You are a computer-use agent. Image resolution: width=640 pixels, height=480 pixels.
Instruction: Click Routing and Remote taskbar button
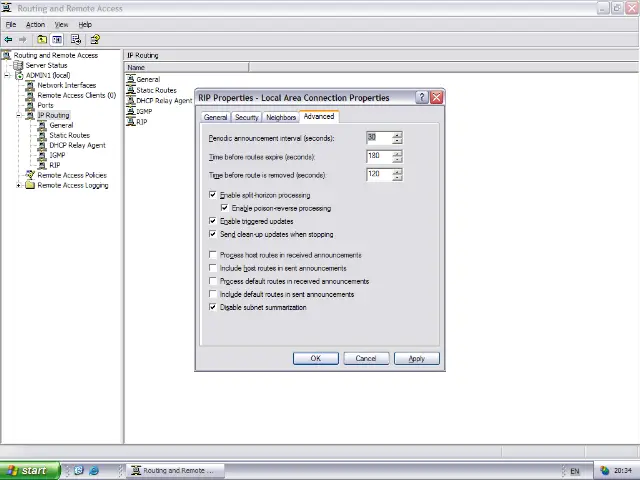tap(175, 471)
